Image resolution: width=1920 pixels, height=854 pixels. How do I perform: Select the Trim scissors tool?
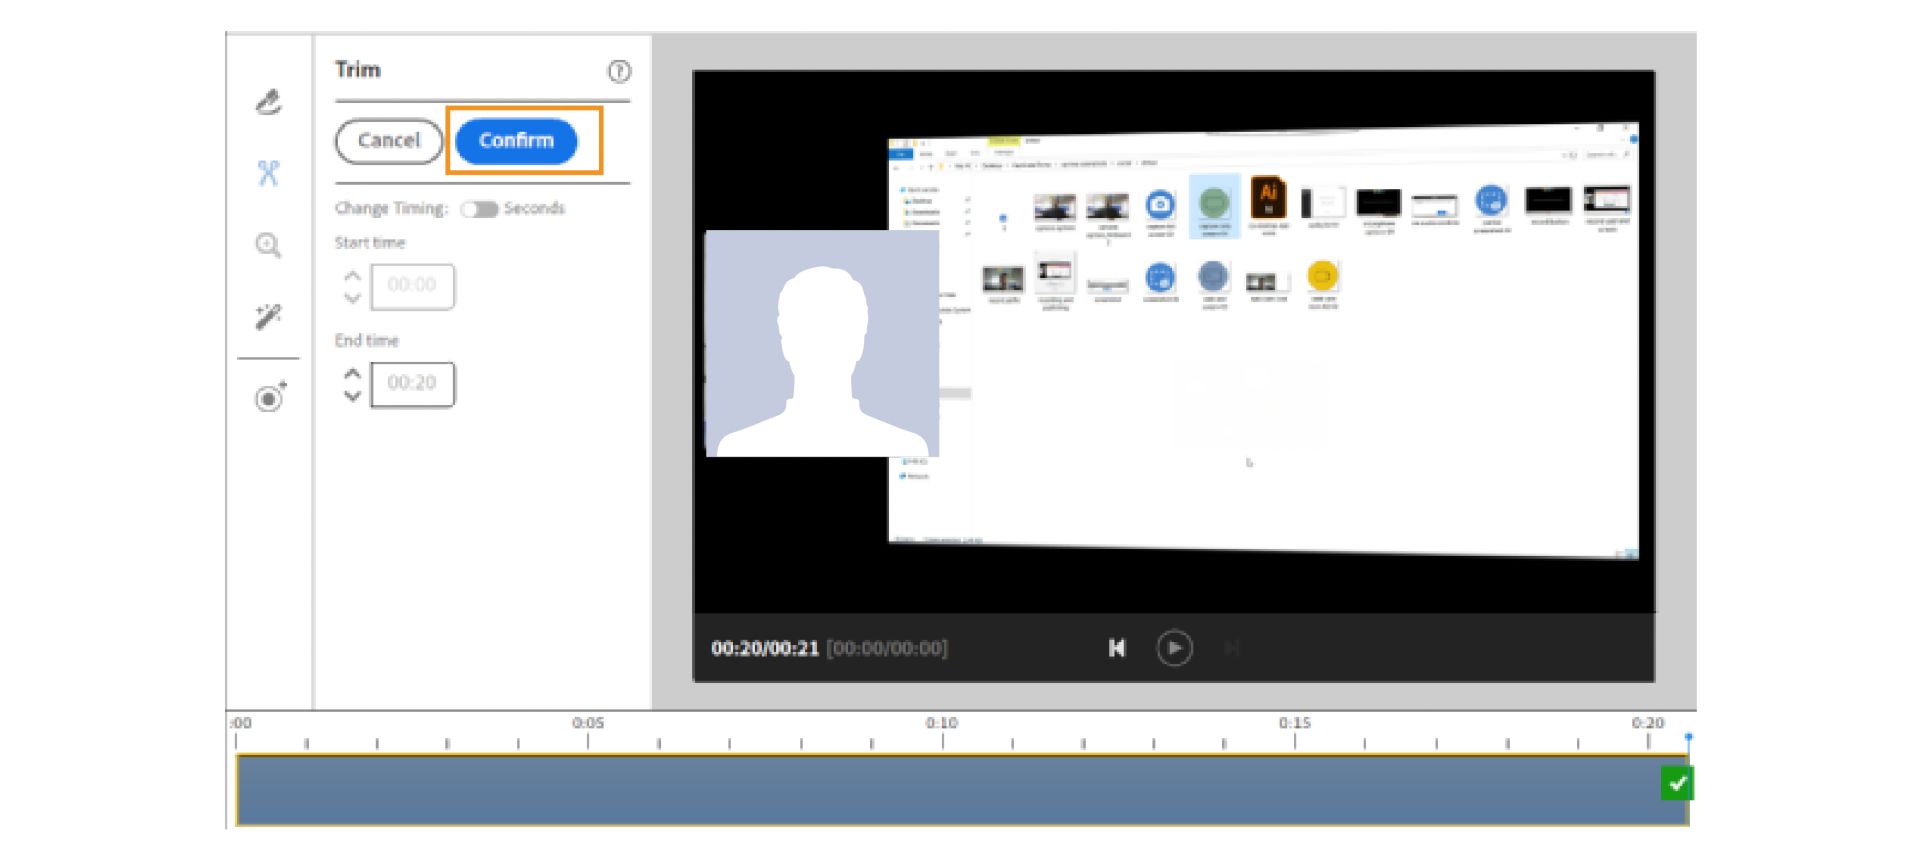click(268, 173)
